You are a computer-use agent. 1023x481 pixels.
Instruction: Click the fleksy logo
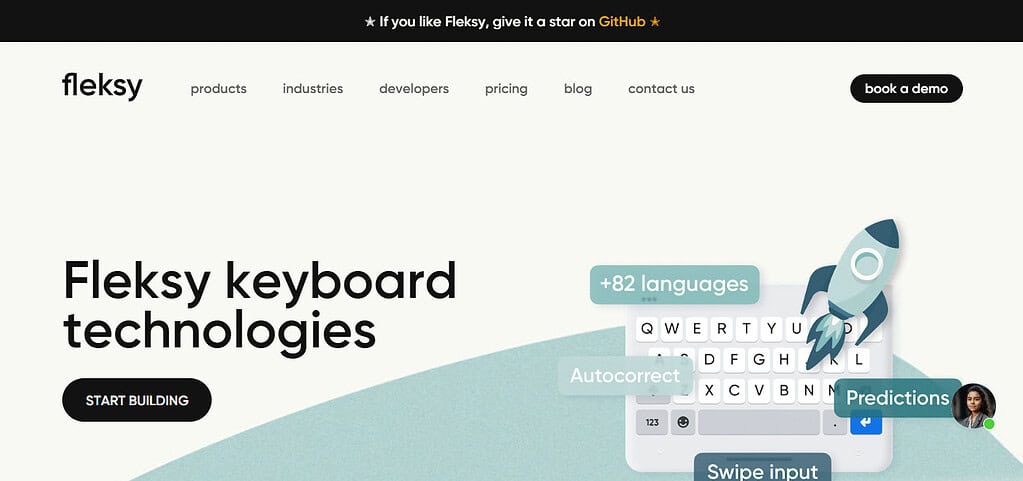tap(102, 87)
